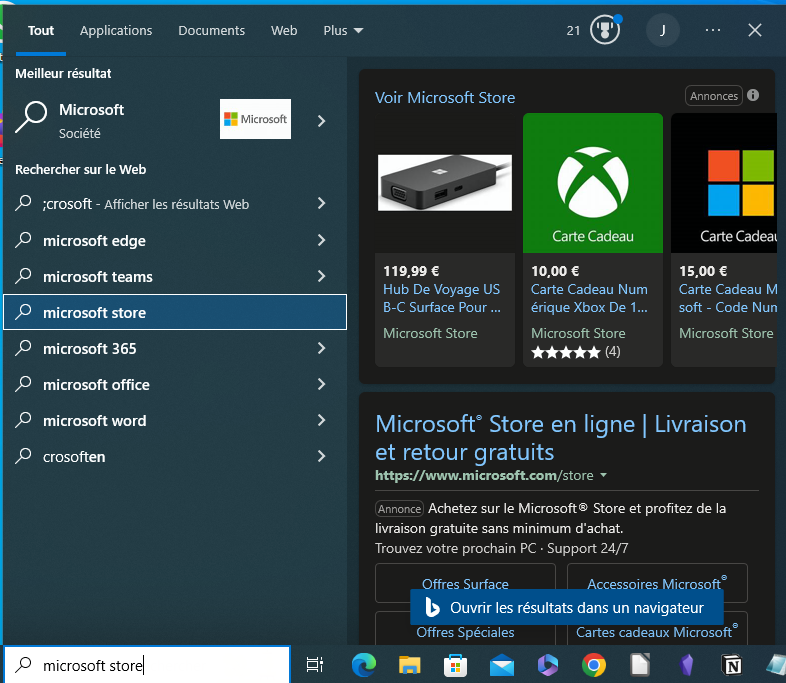Switch to the Web tab
Viewport: 786px width, 683px height.
(x=284, y=31)
